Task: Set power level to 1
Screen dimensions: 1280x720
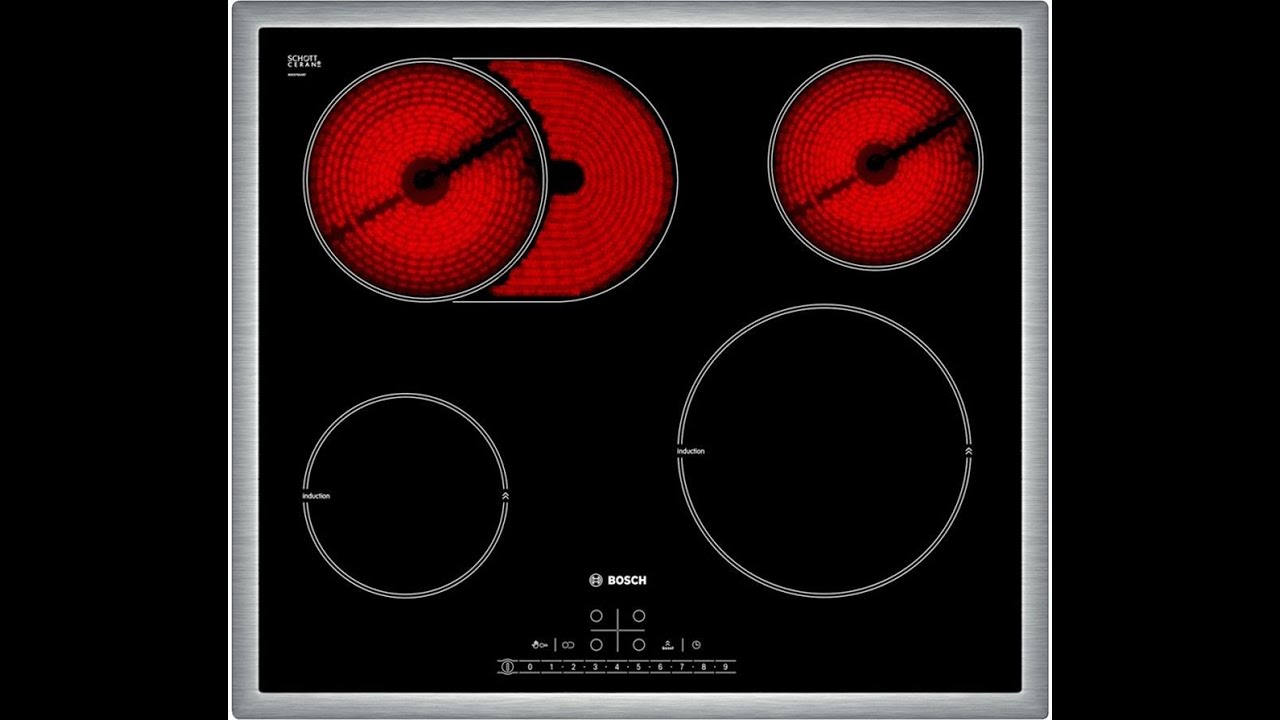Action: click(551, 666)
